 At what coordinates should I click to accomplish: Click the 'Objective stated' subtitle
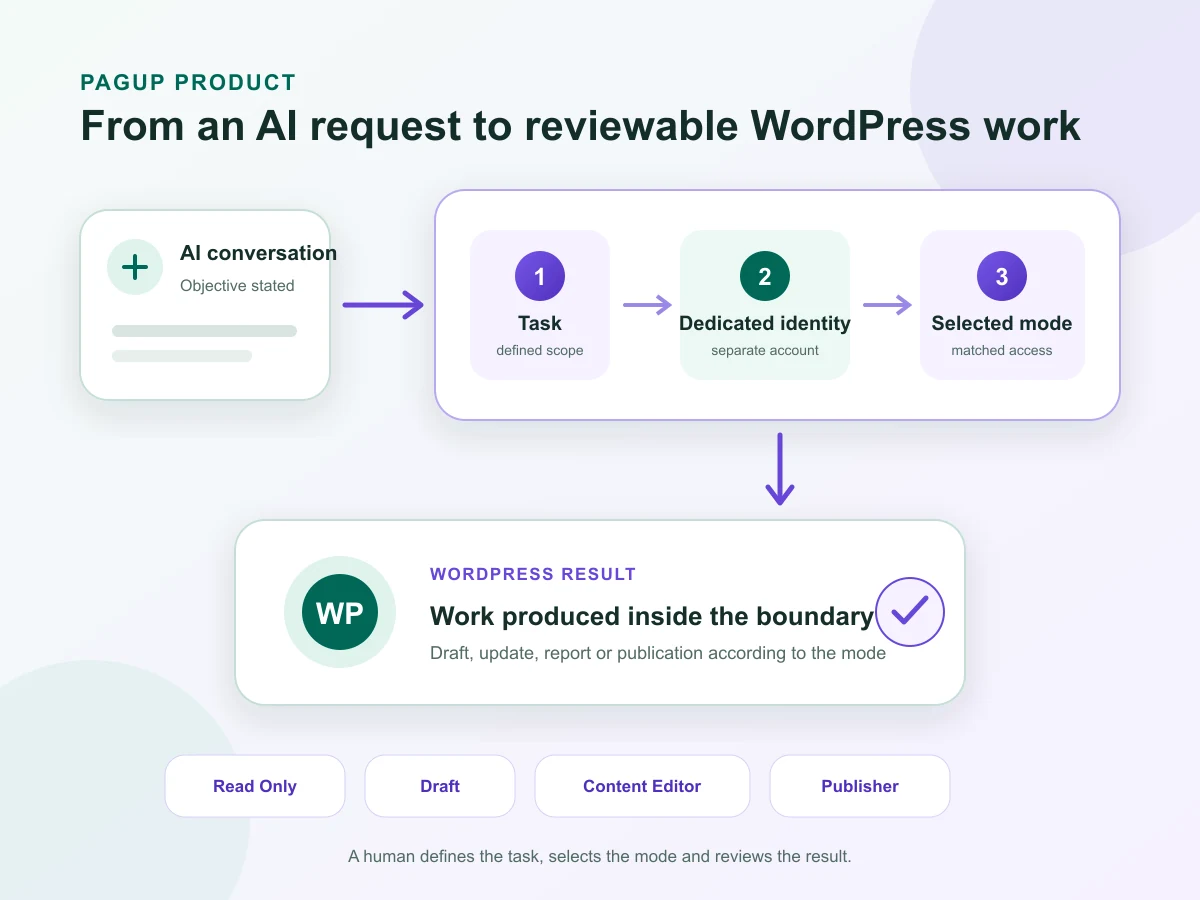[x=237, y=286]
